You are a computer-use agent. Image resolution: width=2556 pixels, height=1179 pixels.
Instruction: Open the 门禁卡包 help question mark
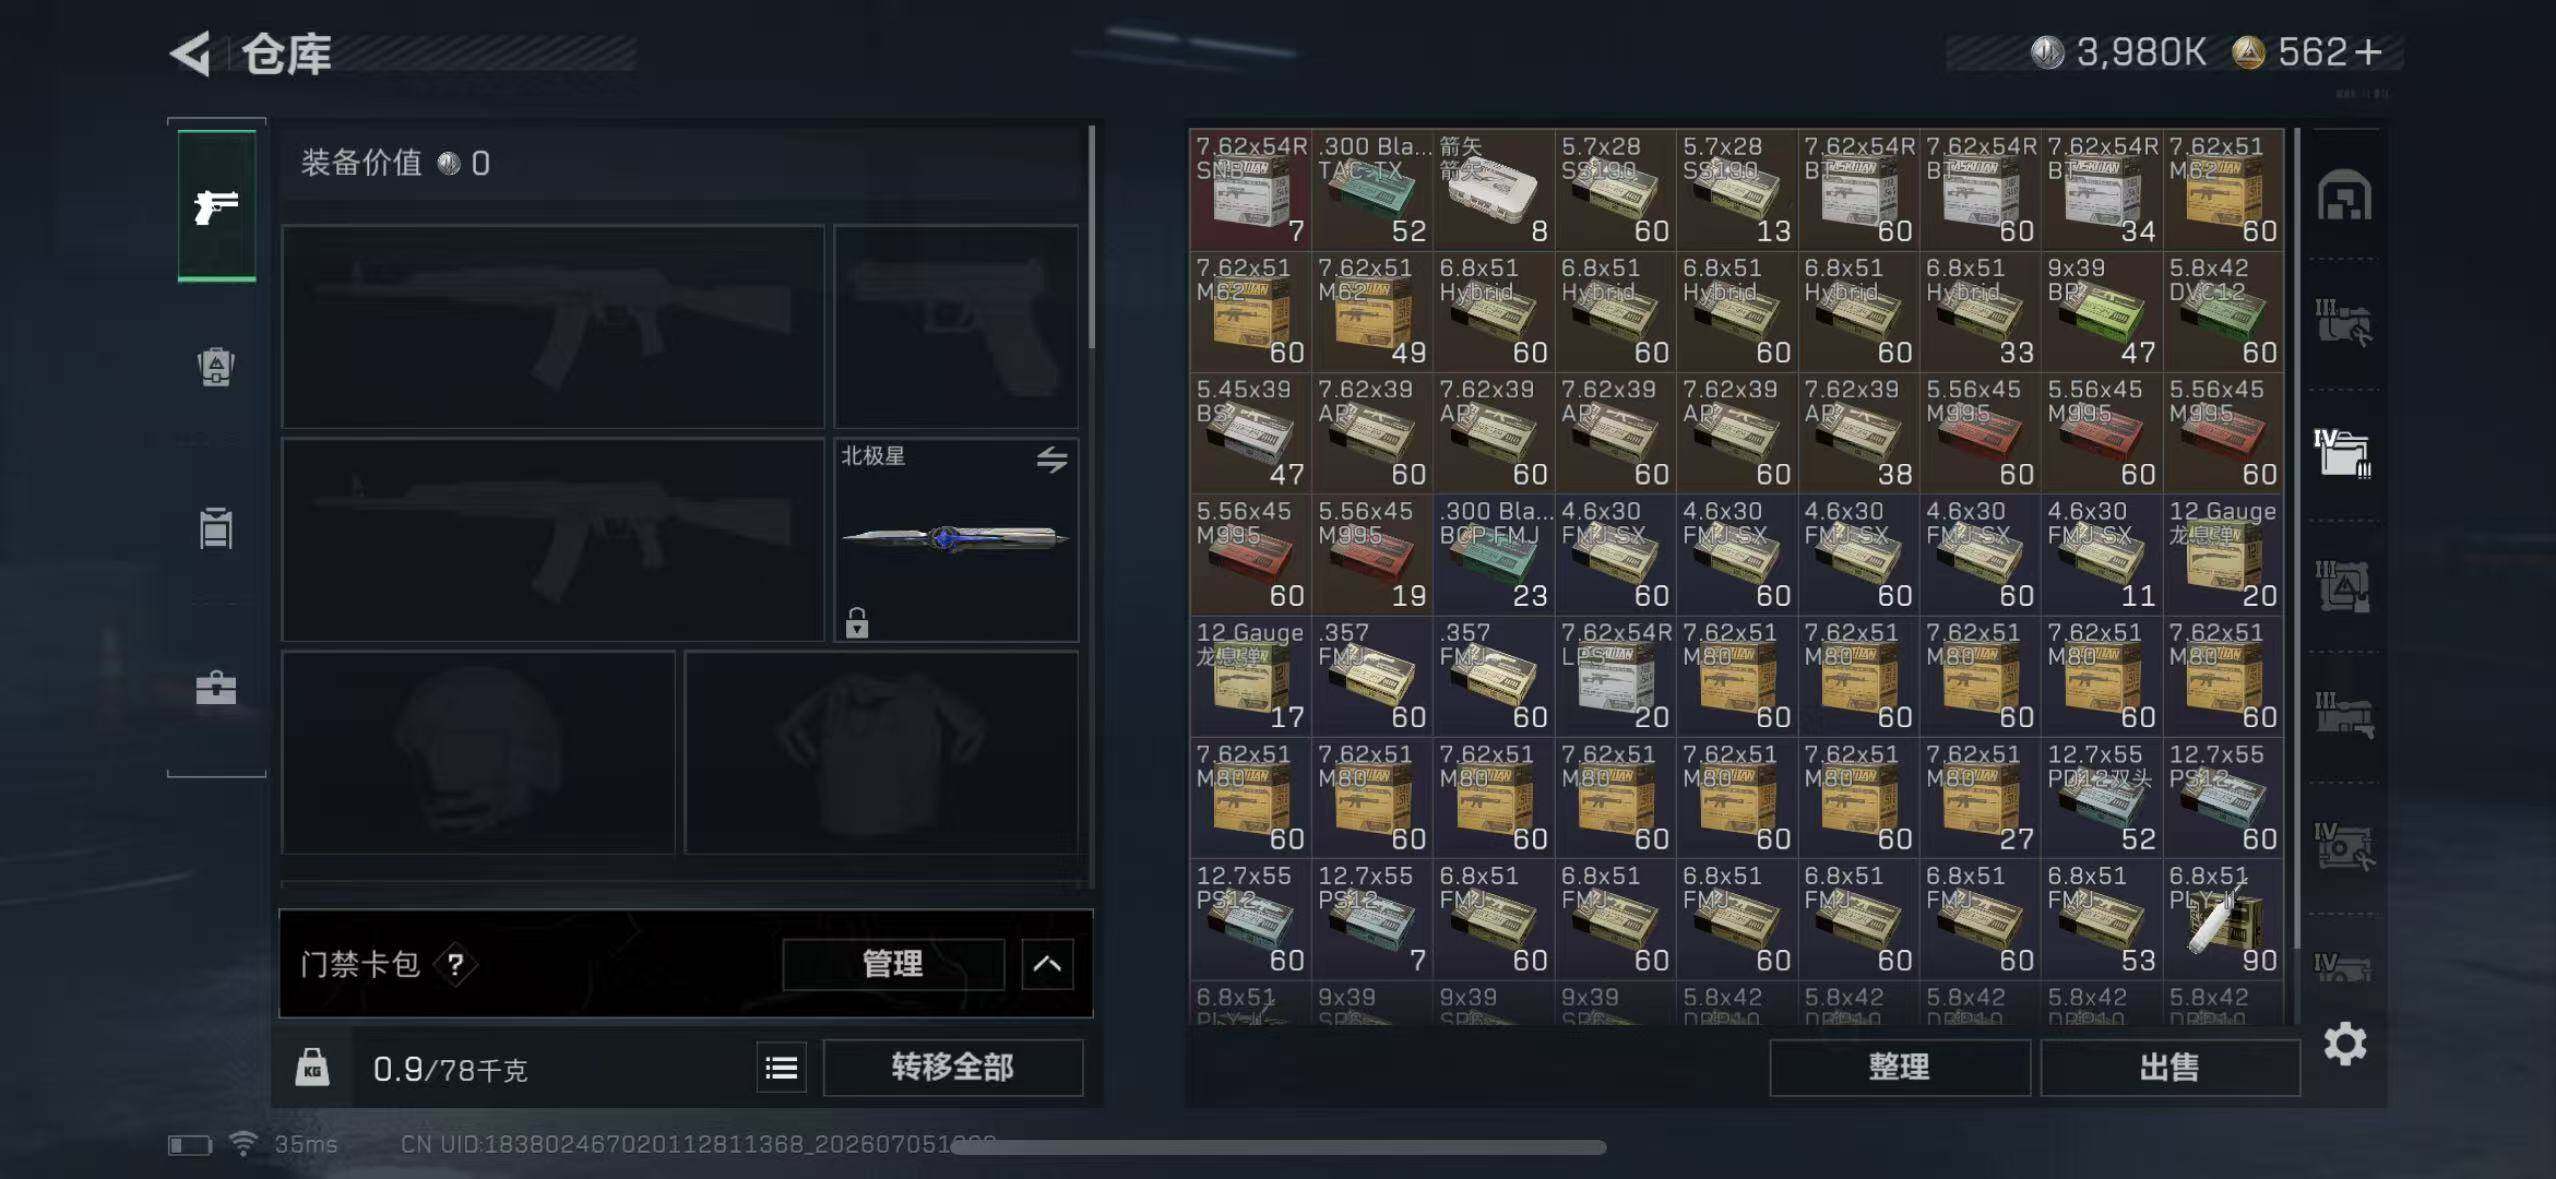[456, 964]
